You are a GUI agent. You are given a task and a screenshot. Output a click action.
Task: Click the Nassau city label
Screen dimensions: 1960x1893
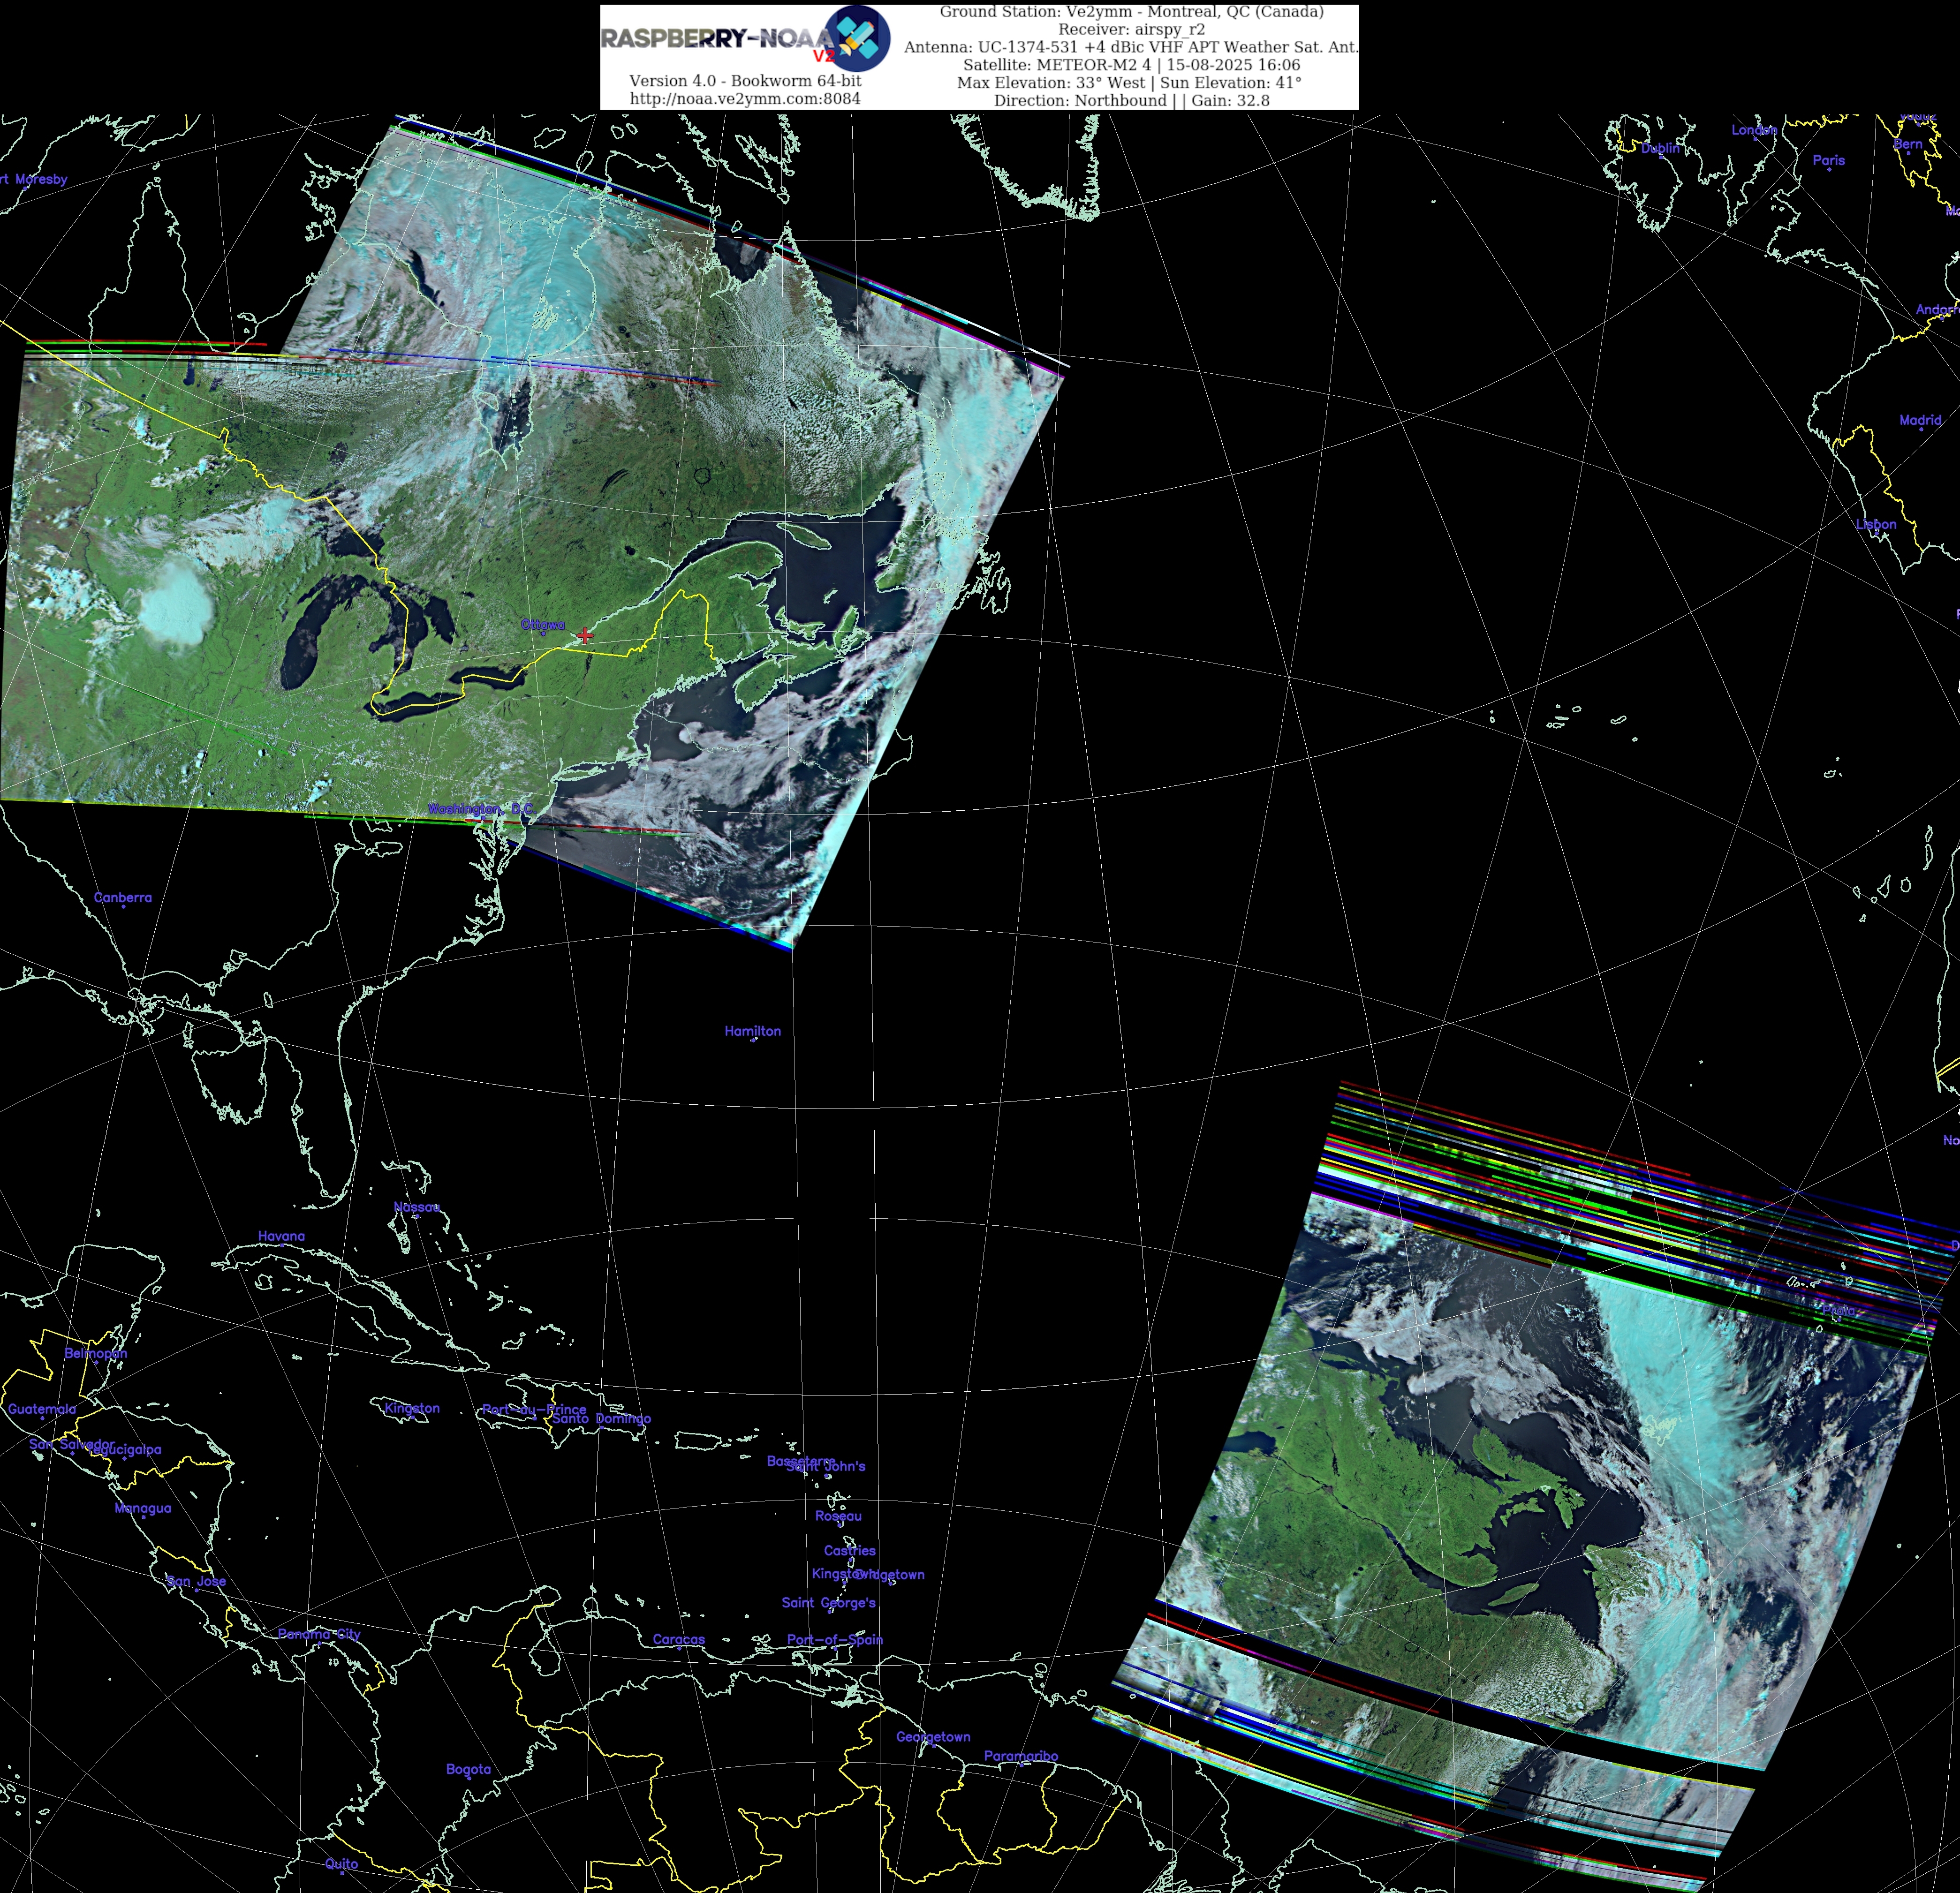[417, 1207]
